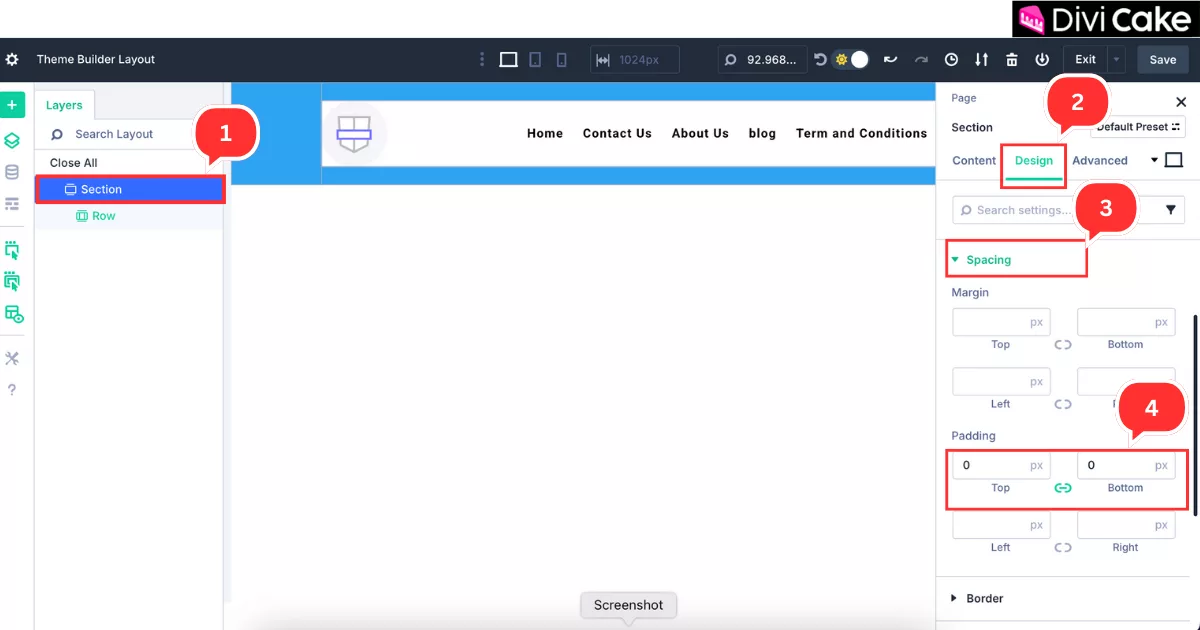Open the tools wrench icon in sidebar
The width and height of the screenshot is (1200, 630).
(x=12, y=359)
